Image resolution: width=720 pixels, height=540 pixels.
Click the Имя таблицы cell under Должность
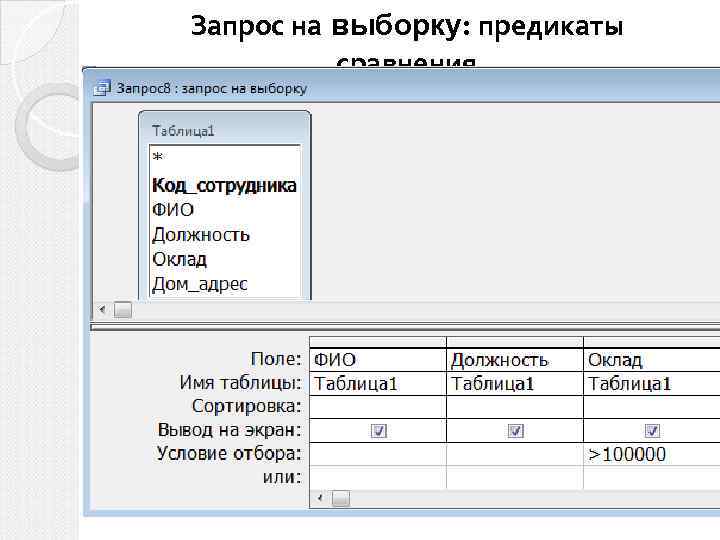click(x=515, y=383)
